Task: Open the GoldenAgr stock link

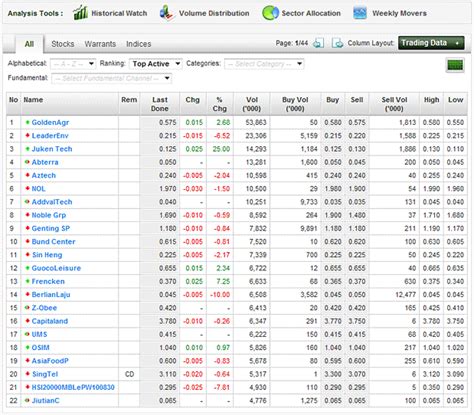Action: pyautogui.click(x=50, y=122)
